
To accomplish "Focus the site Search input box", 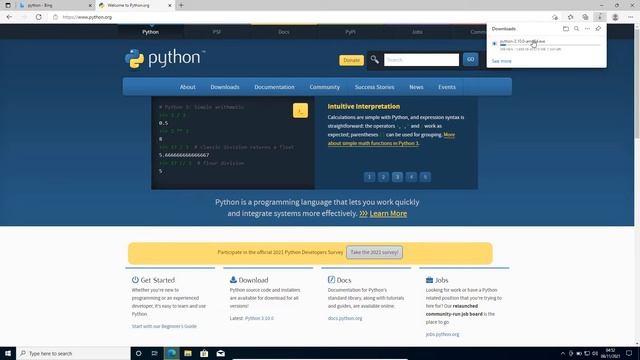I will 421,60.
